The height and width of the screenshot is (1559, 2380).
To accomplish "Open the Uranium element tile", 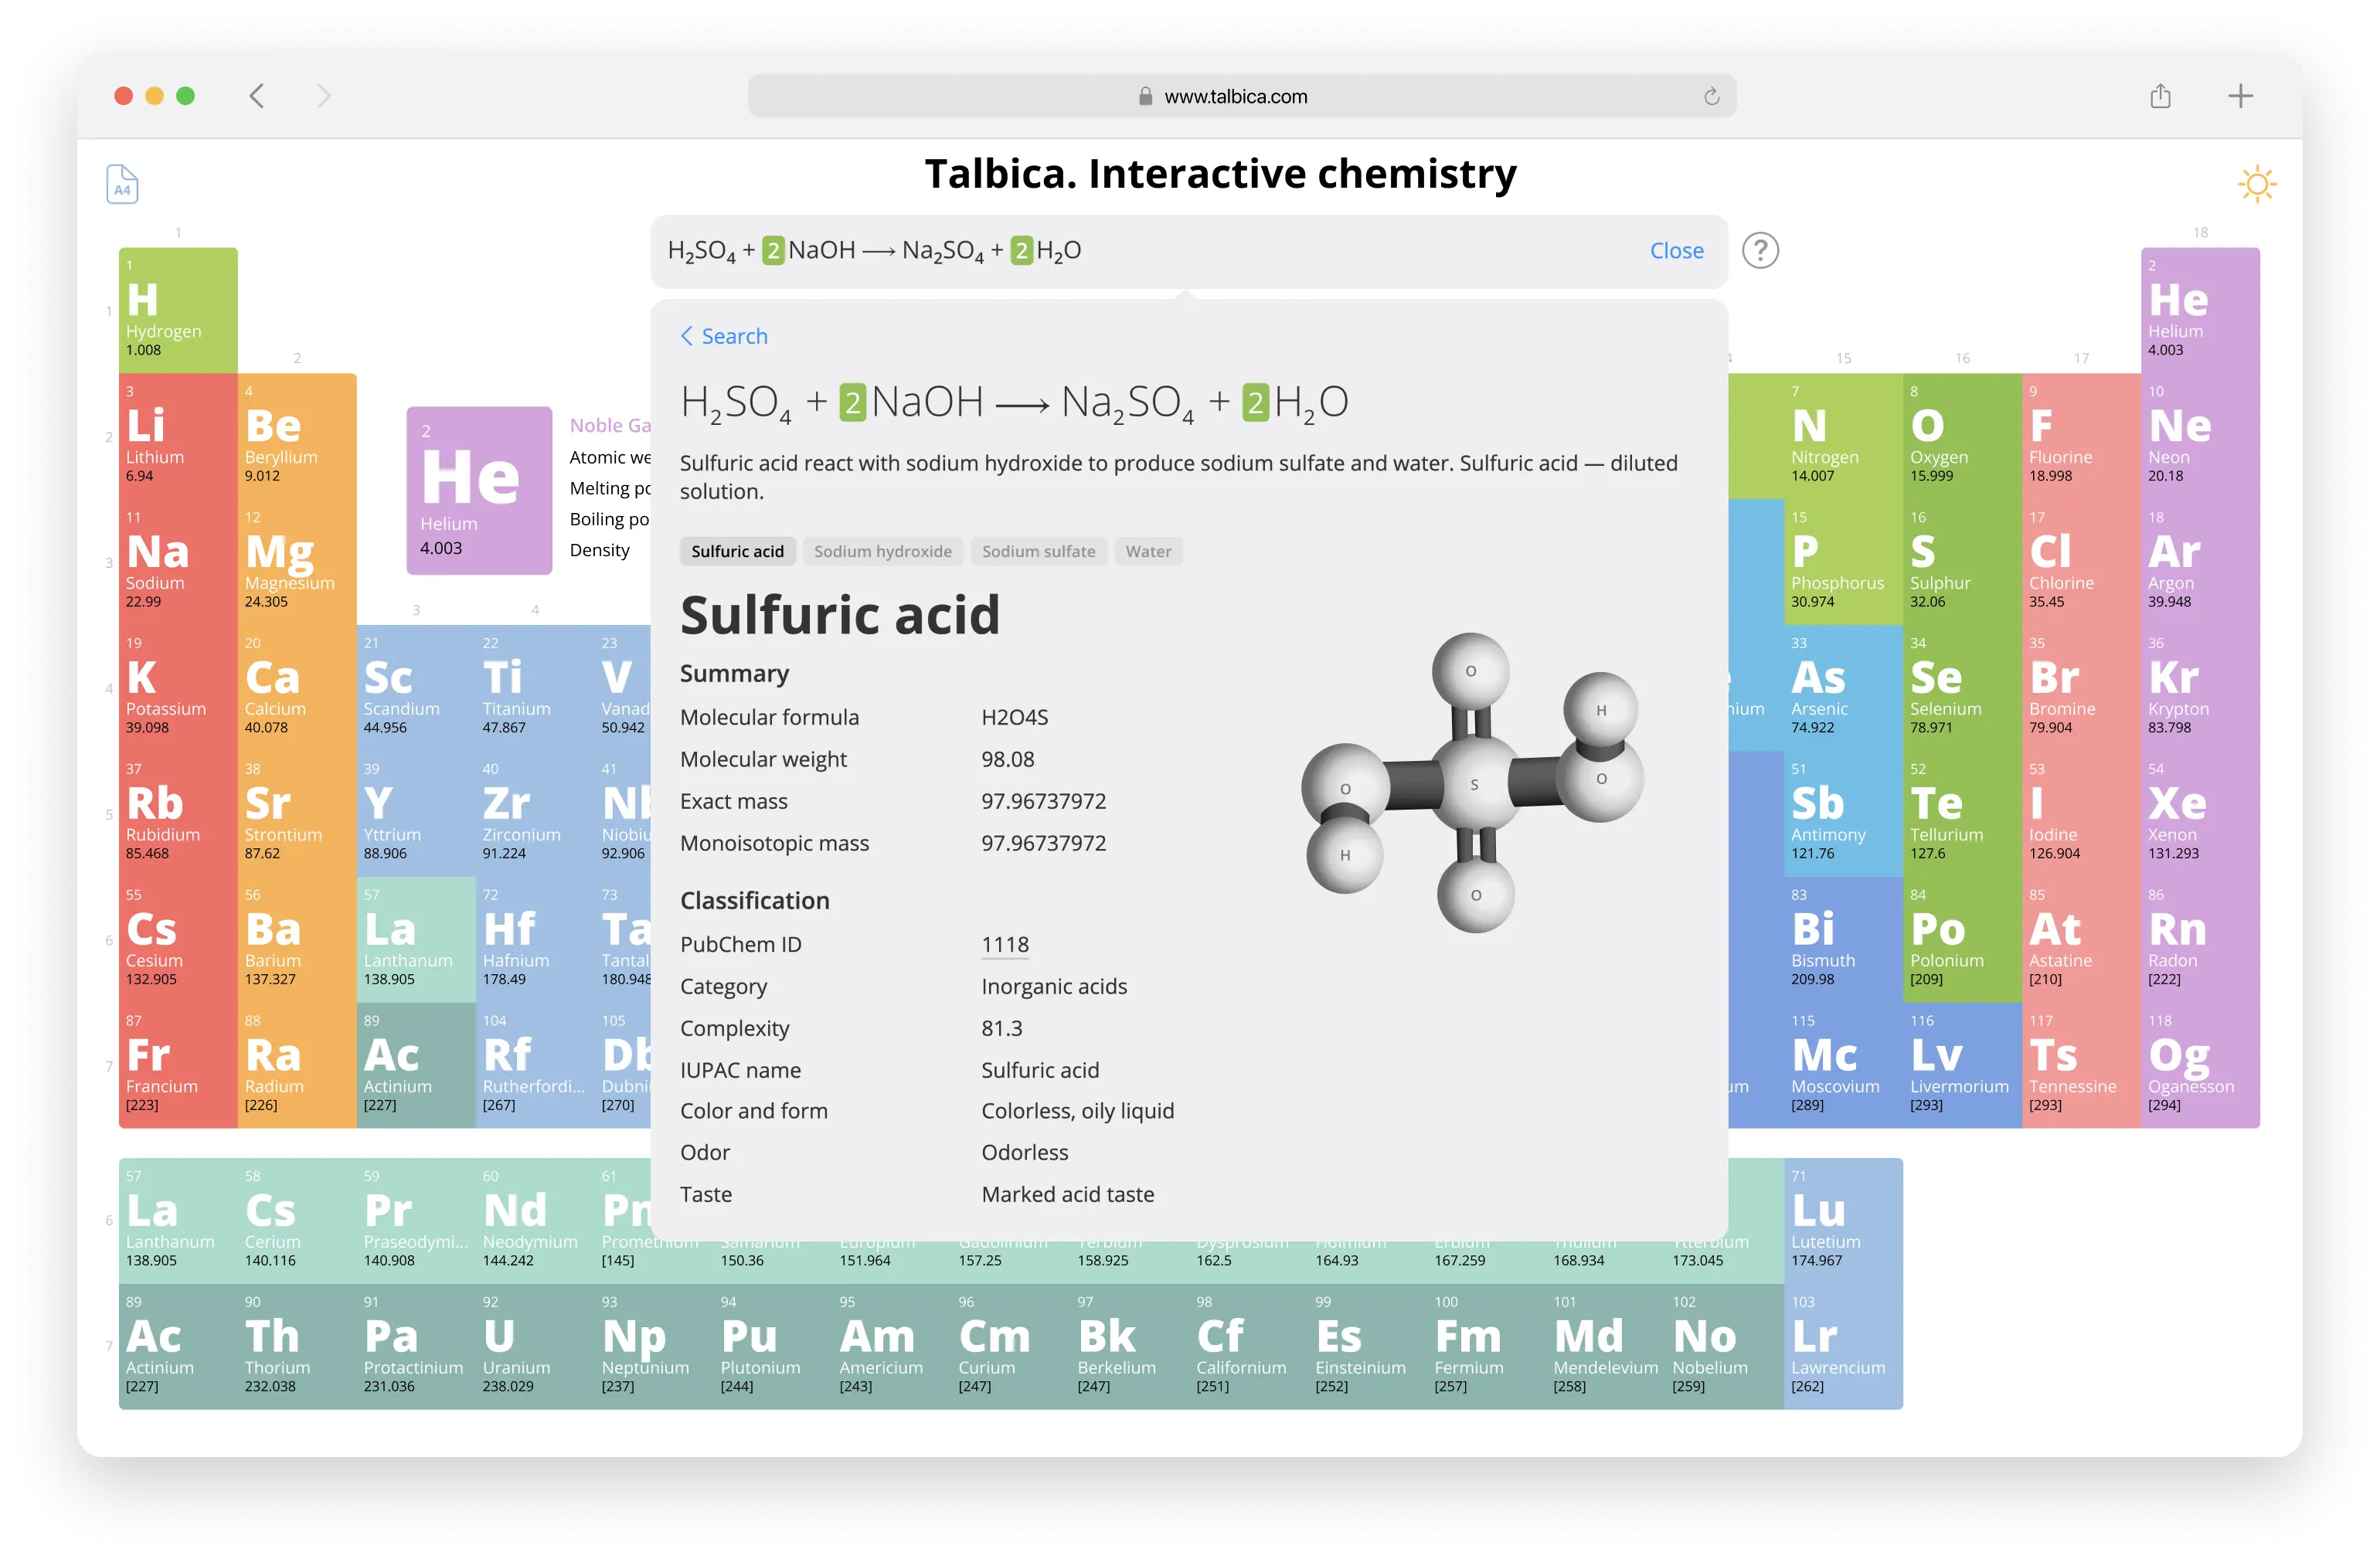I will tap(535, 1347).
